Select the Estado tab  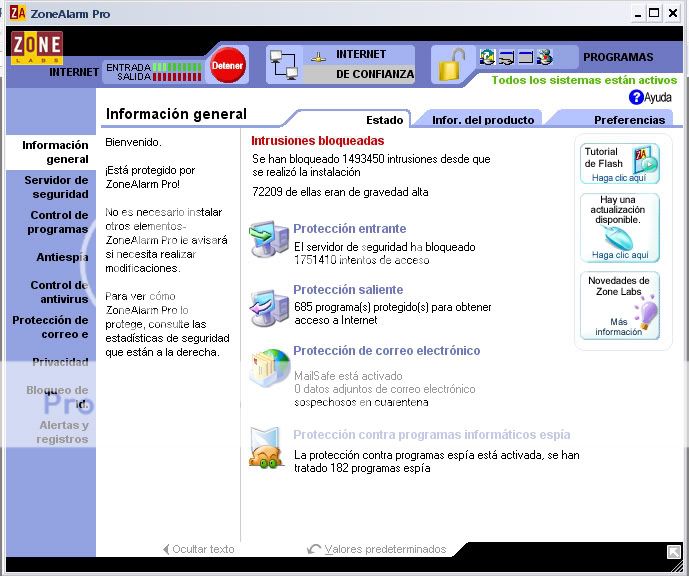384,120
